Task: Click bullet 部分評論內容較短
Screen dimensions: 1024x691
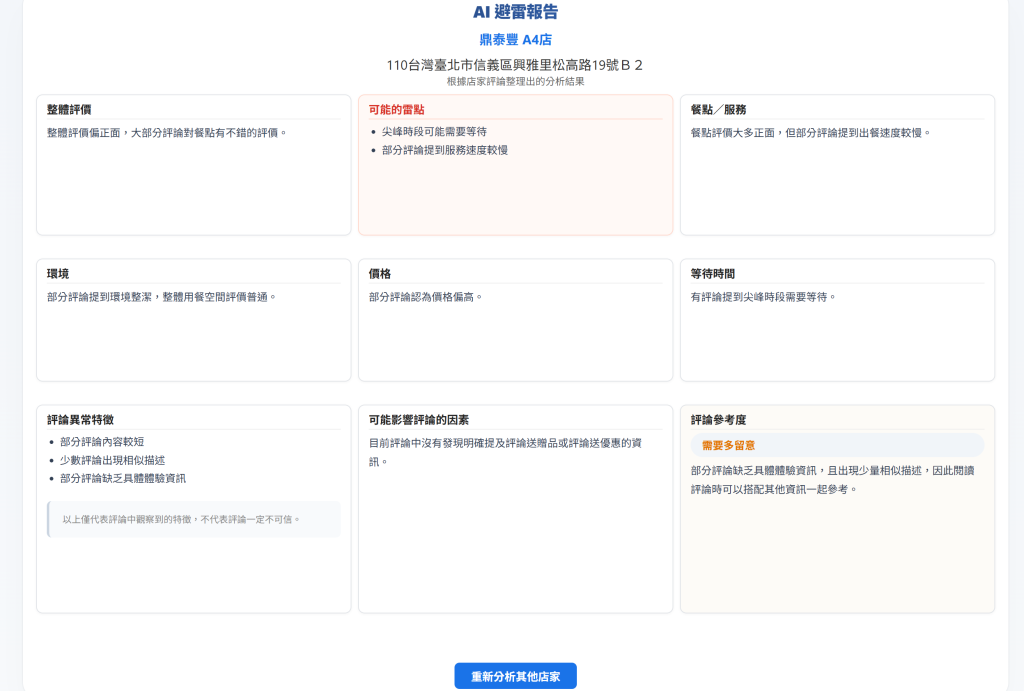Action: [x=102, y=442]
